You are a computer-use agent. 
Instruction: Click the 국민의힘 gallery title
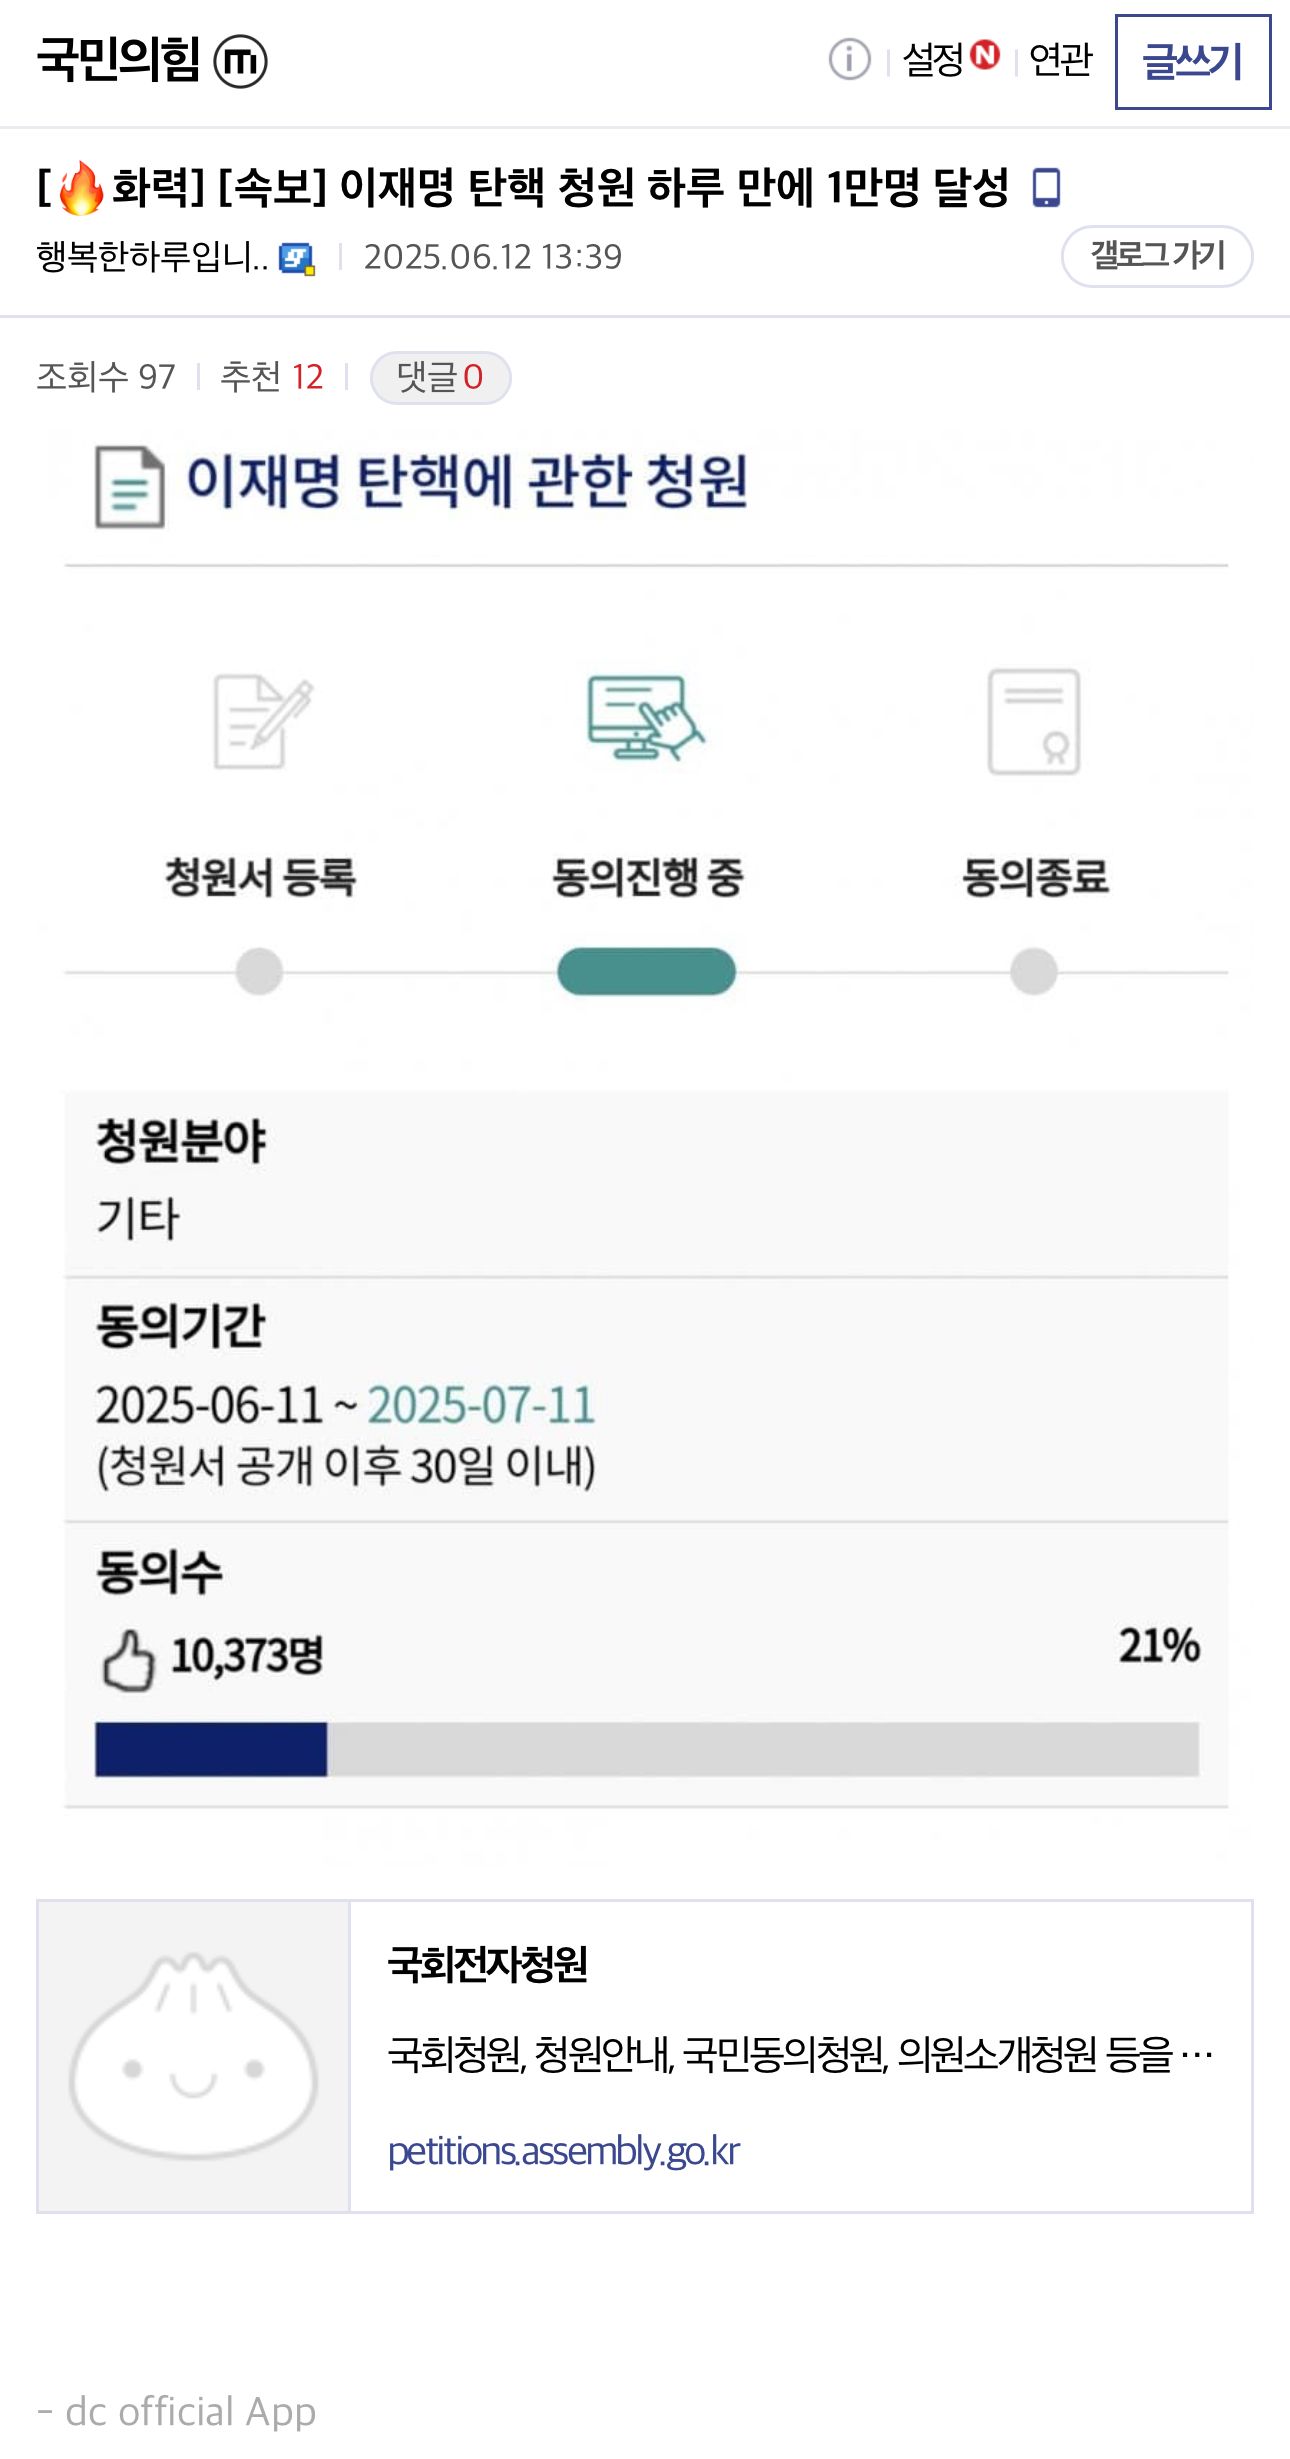coord(119,59)
